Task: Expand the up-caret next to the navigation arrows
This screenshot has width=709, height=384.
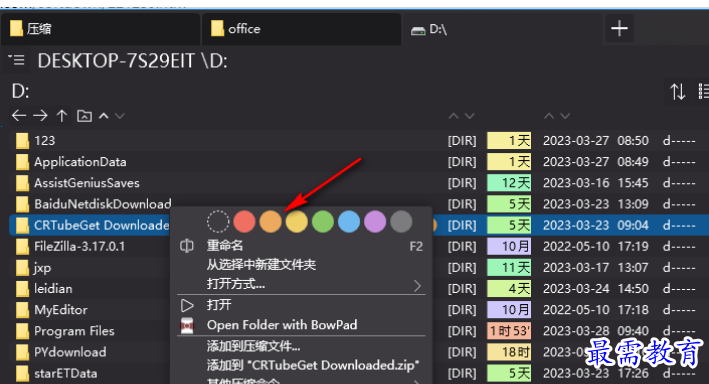Action: pyautogui.click(x=104, y=116)
